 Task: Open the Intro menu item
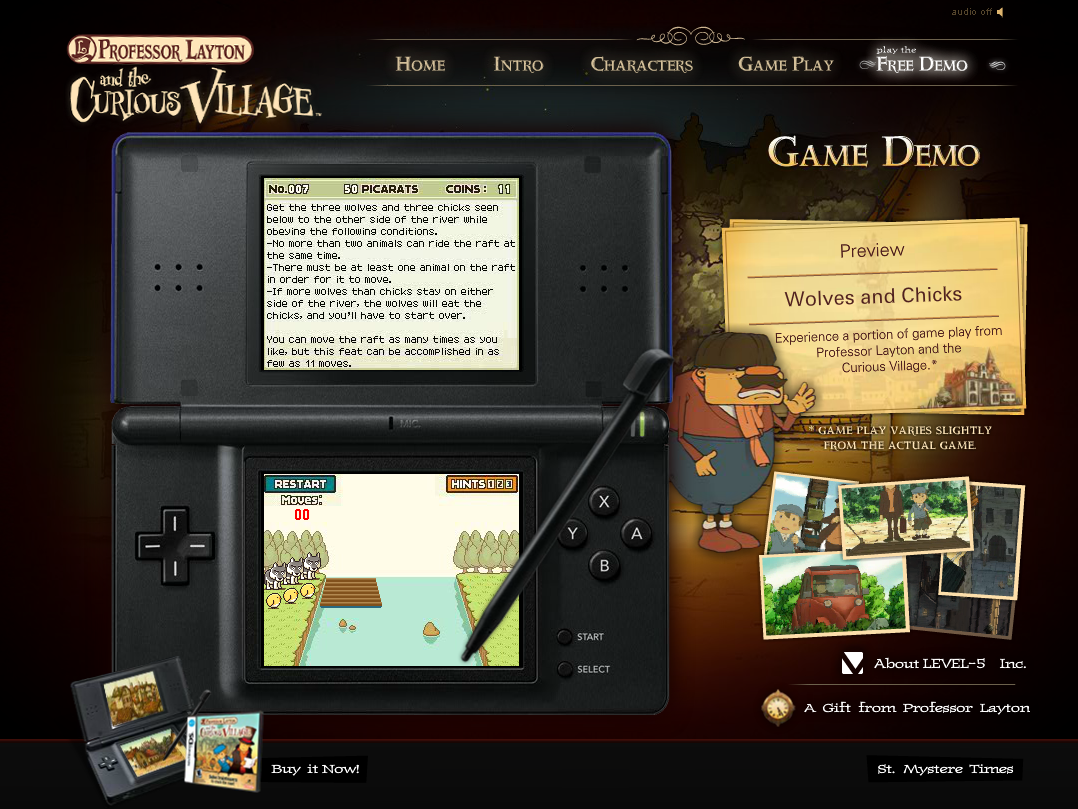tap(518, 65)
